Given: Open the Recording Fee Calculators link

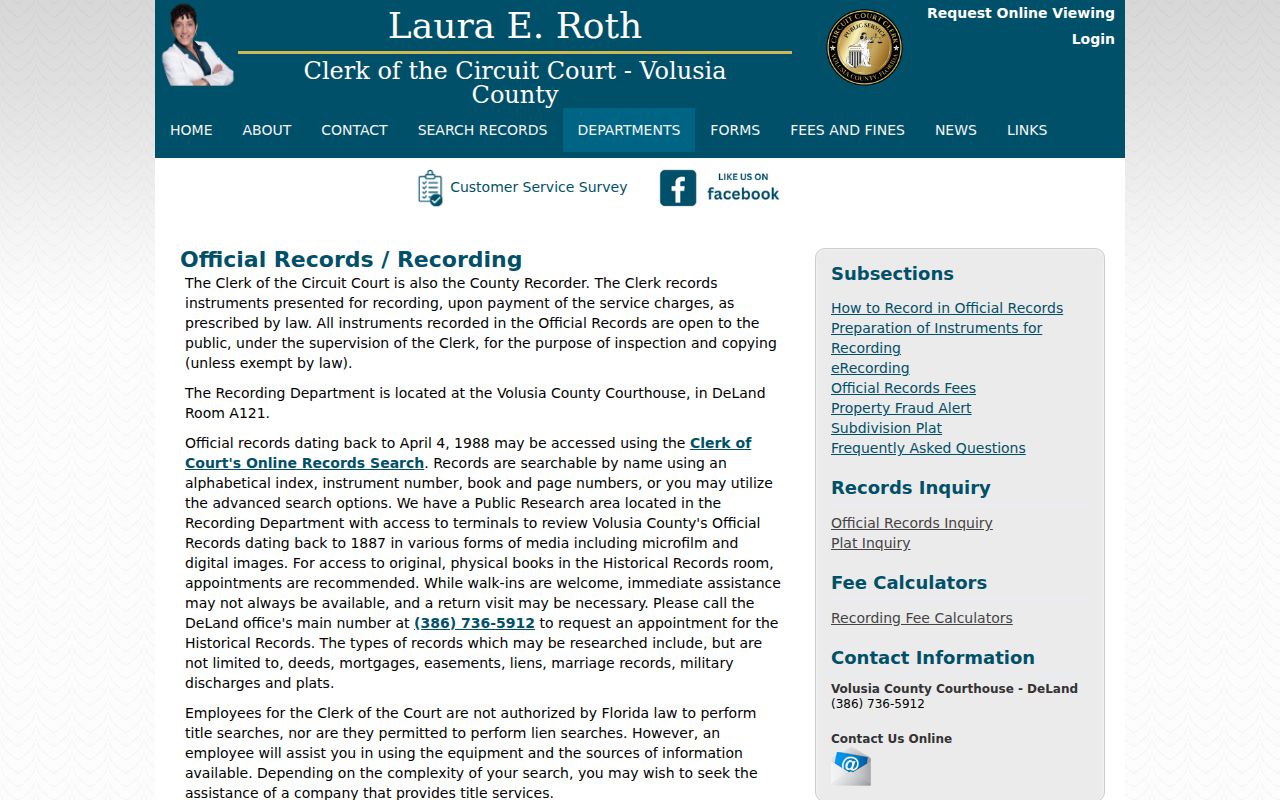Looking at the screenshot, I should point(922,618).
